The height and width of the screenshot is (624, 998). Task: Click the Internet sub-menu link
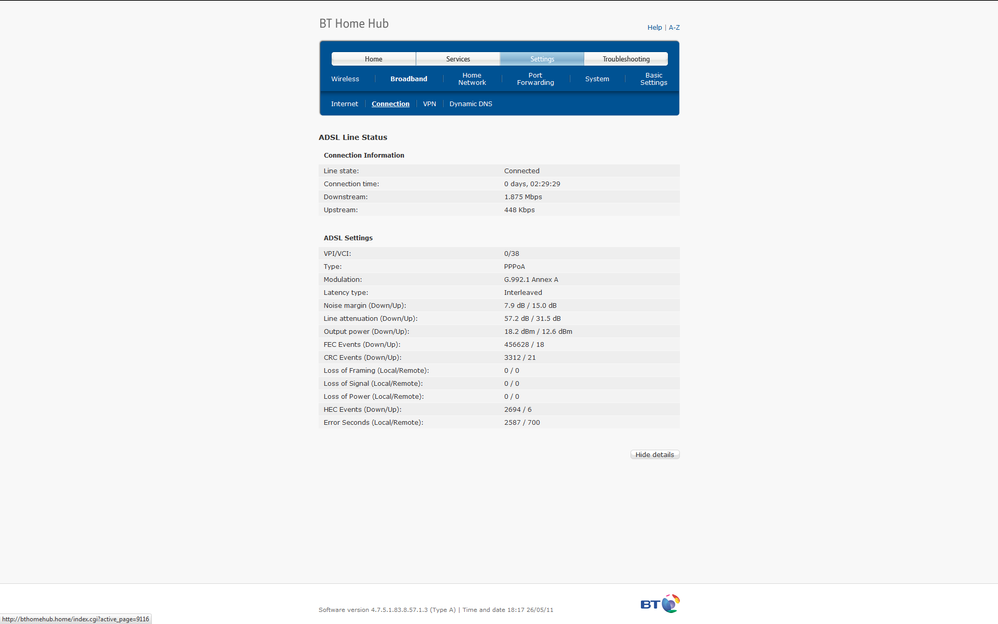pos(344,104)
